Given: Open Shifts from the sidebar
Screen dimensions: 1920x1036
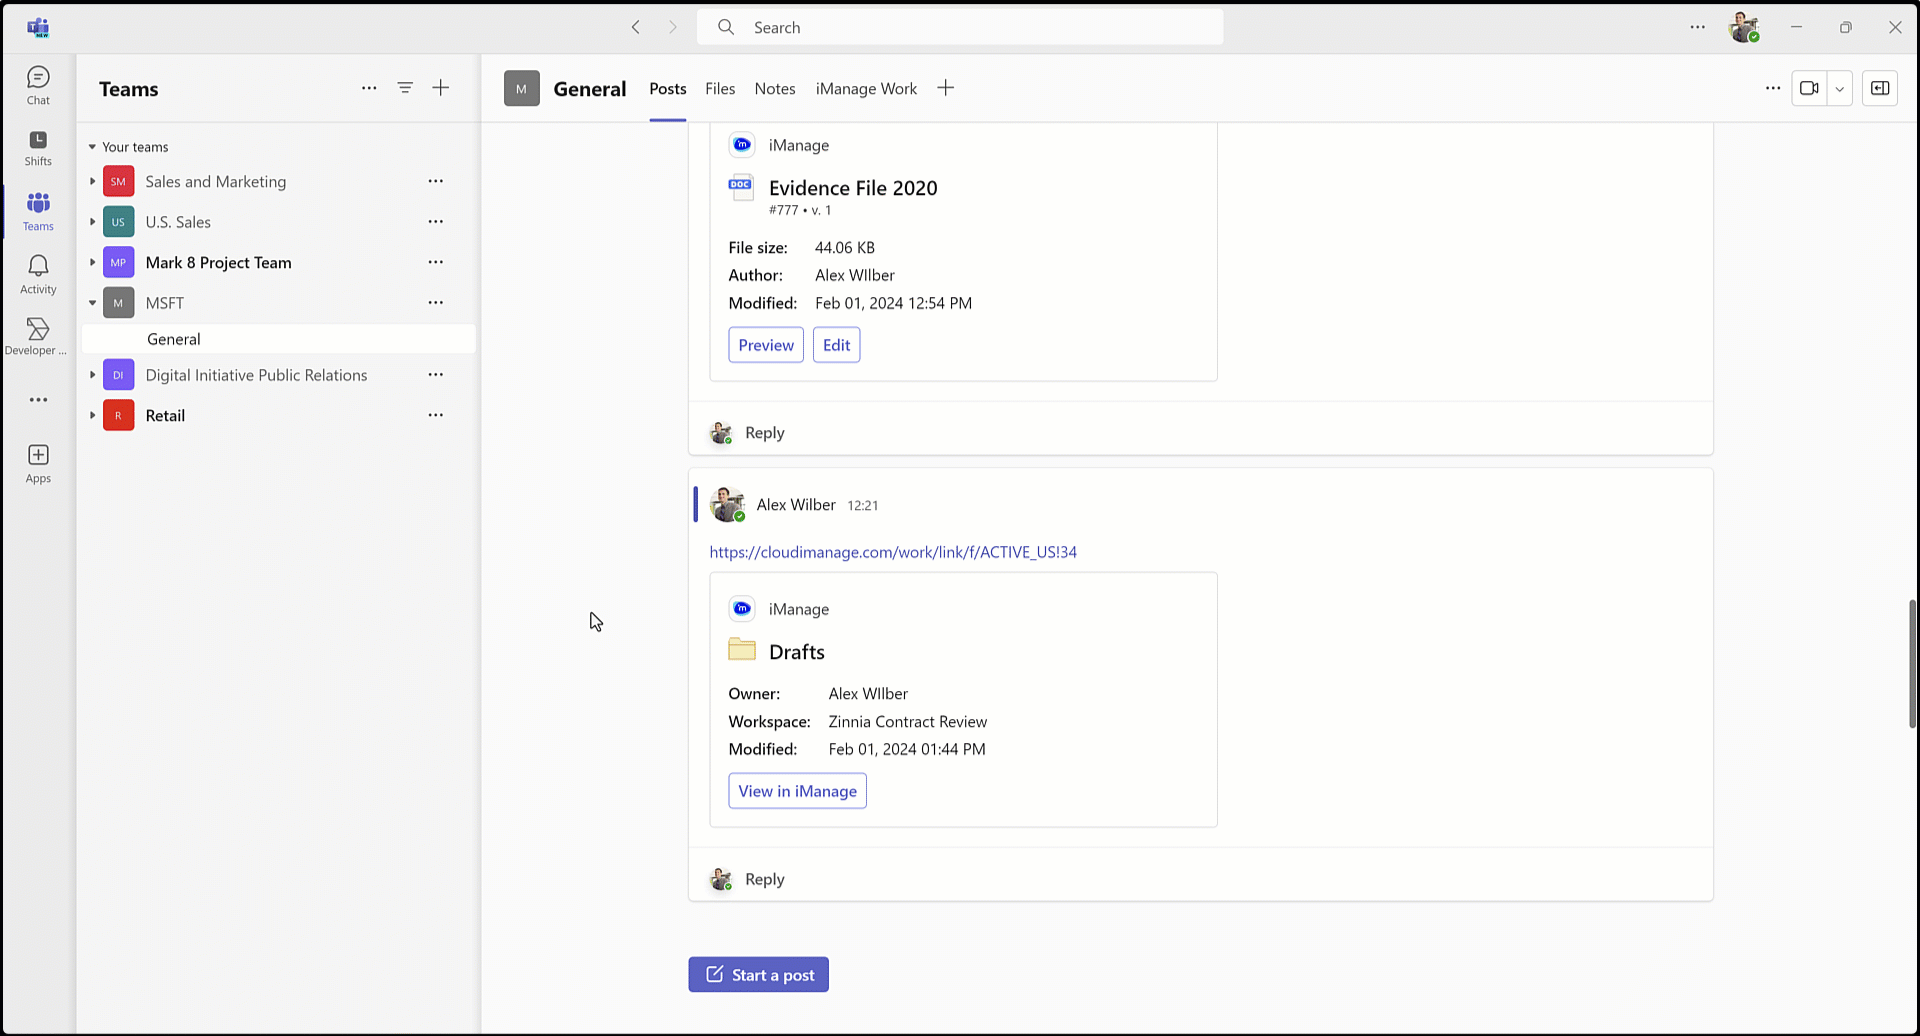Looking at the screenshot, I should coord(38,148).
